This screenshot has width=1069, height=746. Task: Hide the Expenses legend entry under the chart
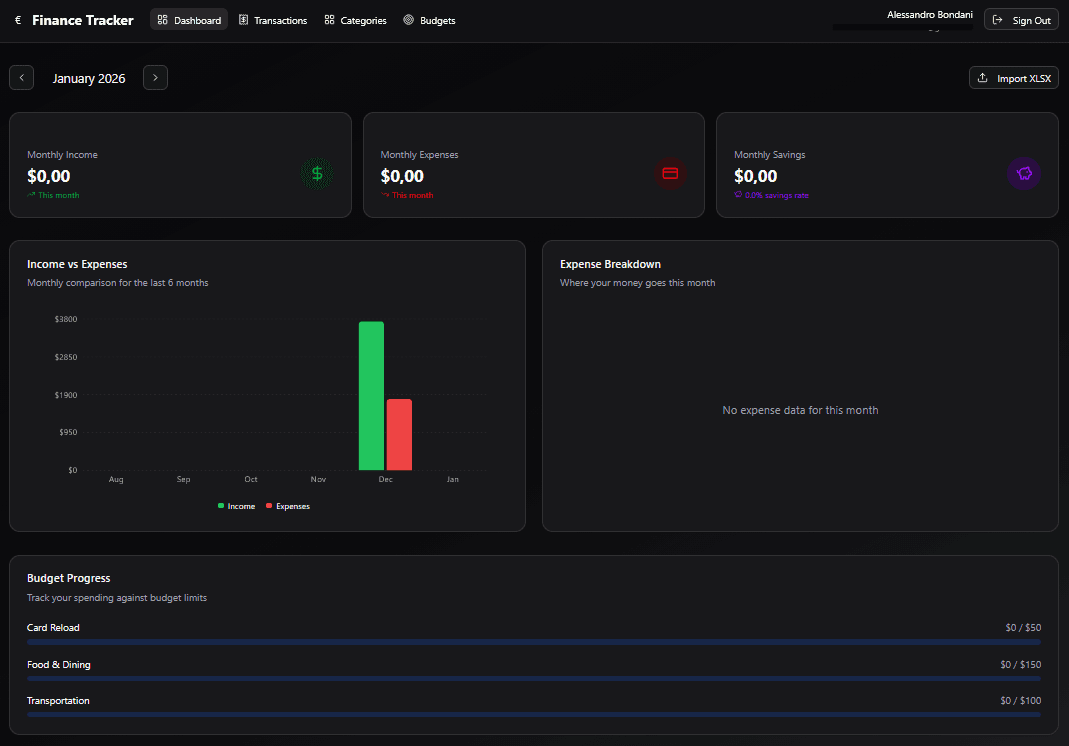click(x=287, y=506)
